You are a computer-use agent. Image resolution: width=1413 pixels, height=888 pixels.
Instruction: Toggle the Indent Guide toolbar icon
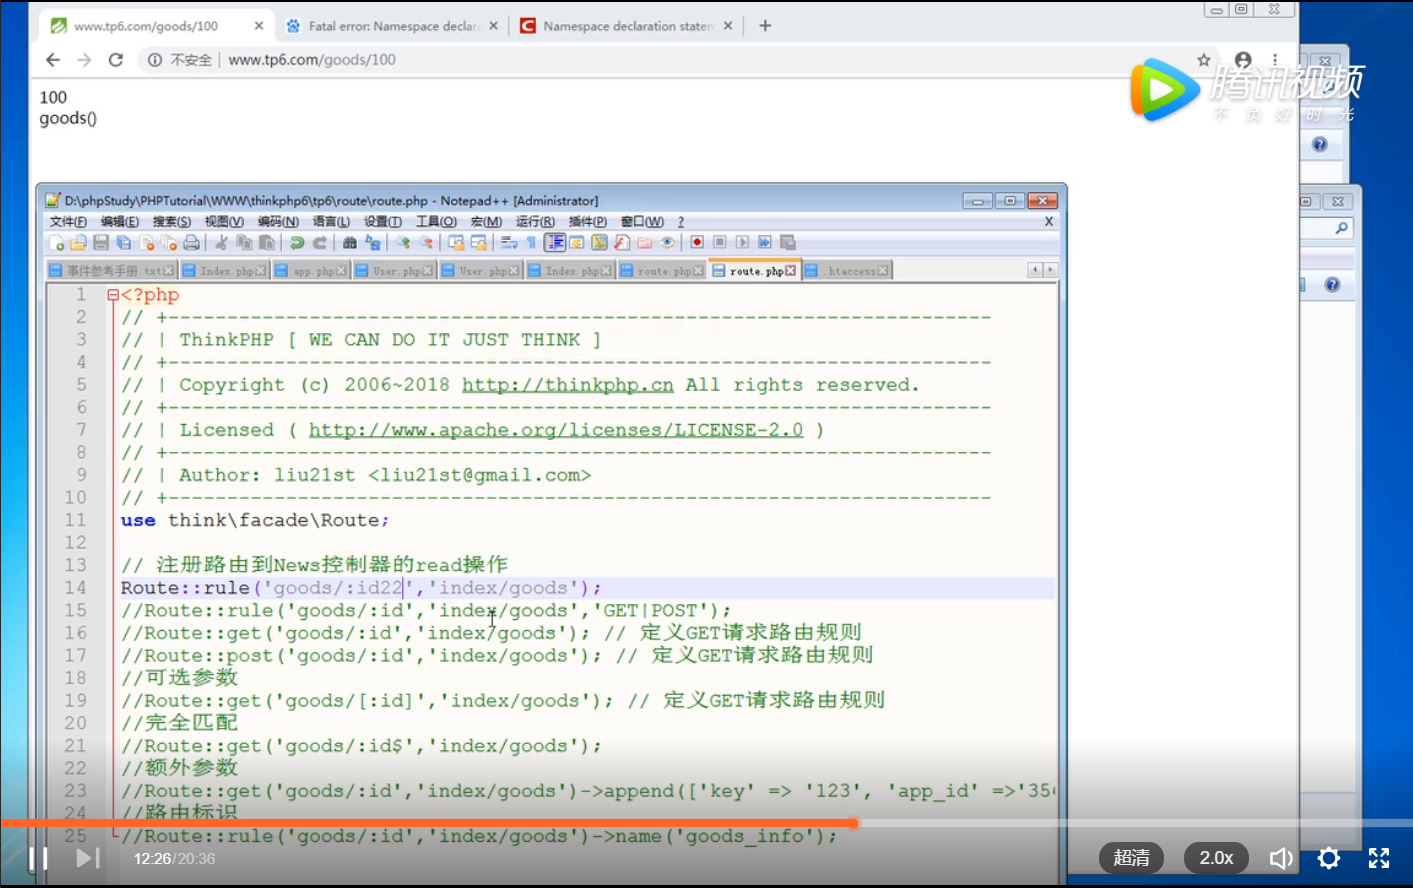pos(553,242)
